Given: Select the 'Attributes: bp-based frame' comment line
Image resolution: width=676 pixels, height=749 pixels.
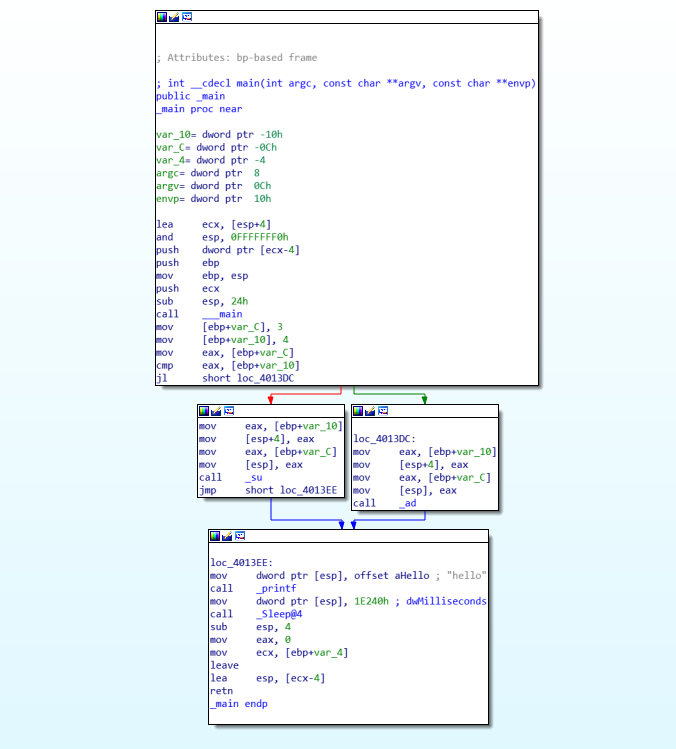Looking at the screenshot, I should pos(237,58).
